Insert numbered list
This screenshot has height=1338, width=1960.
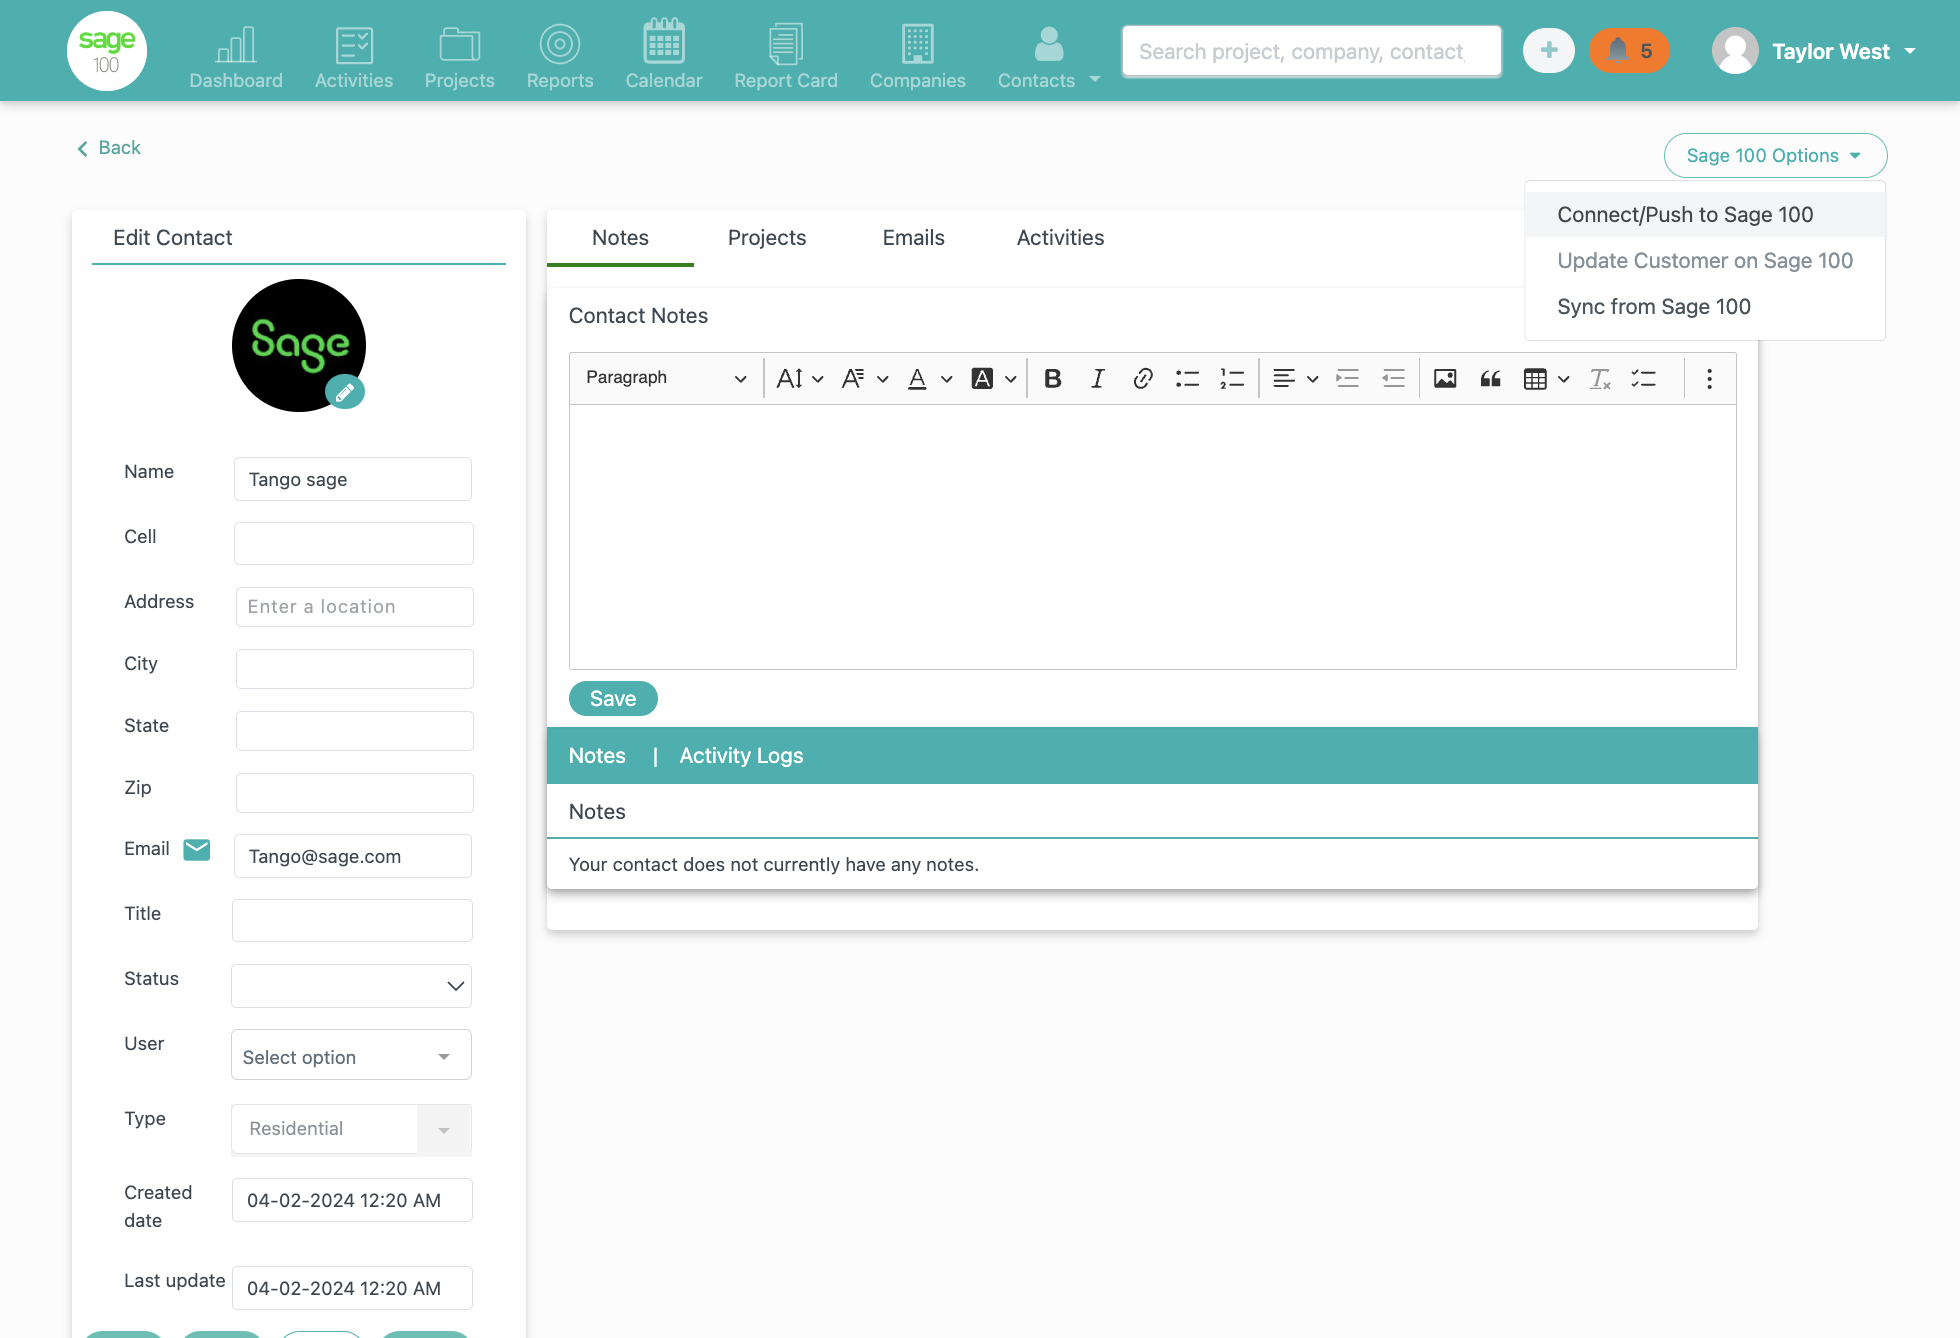[x=1232, y=378]
